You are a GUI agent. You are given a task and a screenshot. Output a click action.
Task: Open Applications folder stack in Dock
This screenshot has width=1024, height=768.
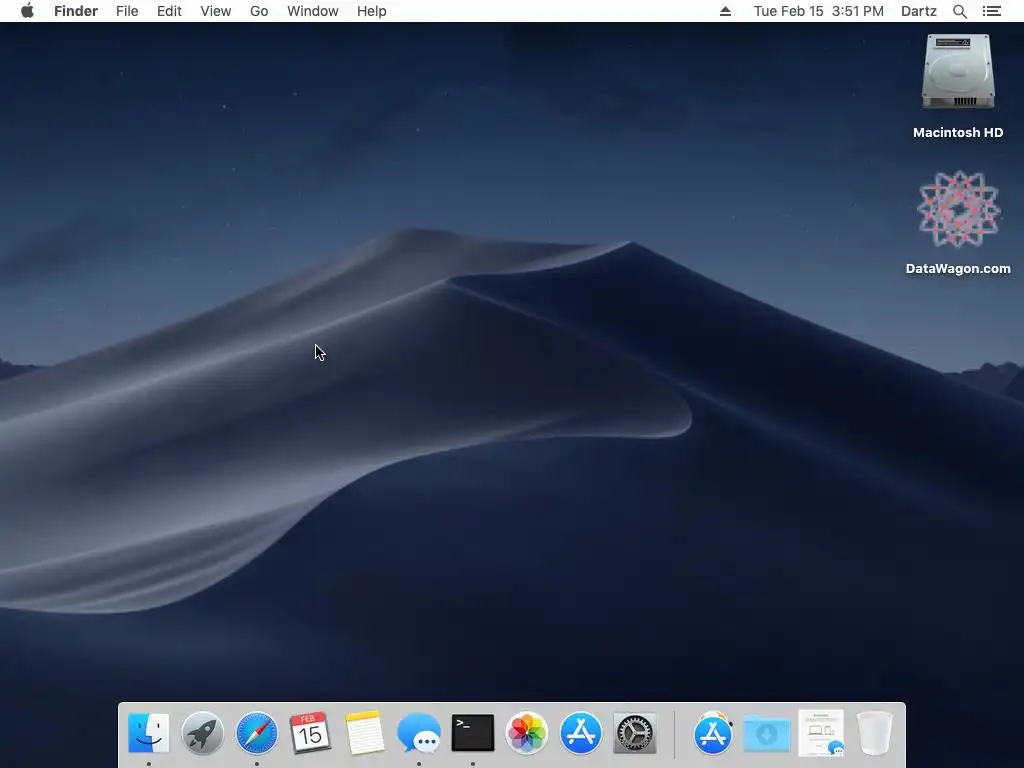pyautogui.click(x=712, y=733)
